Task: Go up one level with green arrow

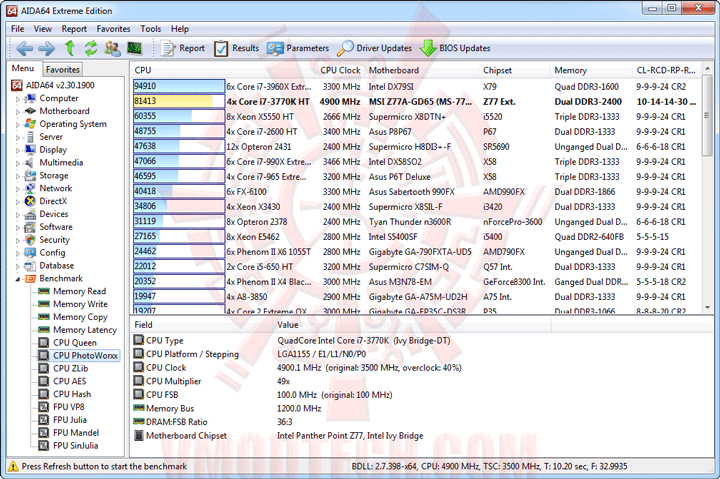Action: click(x=69, y=48)
